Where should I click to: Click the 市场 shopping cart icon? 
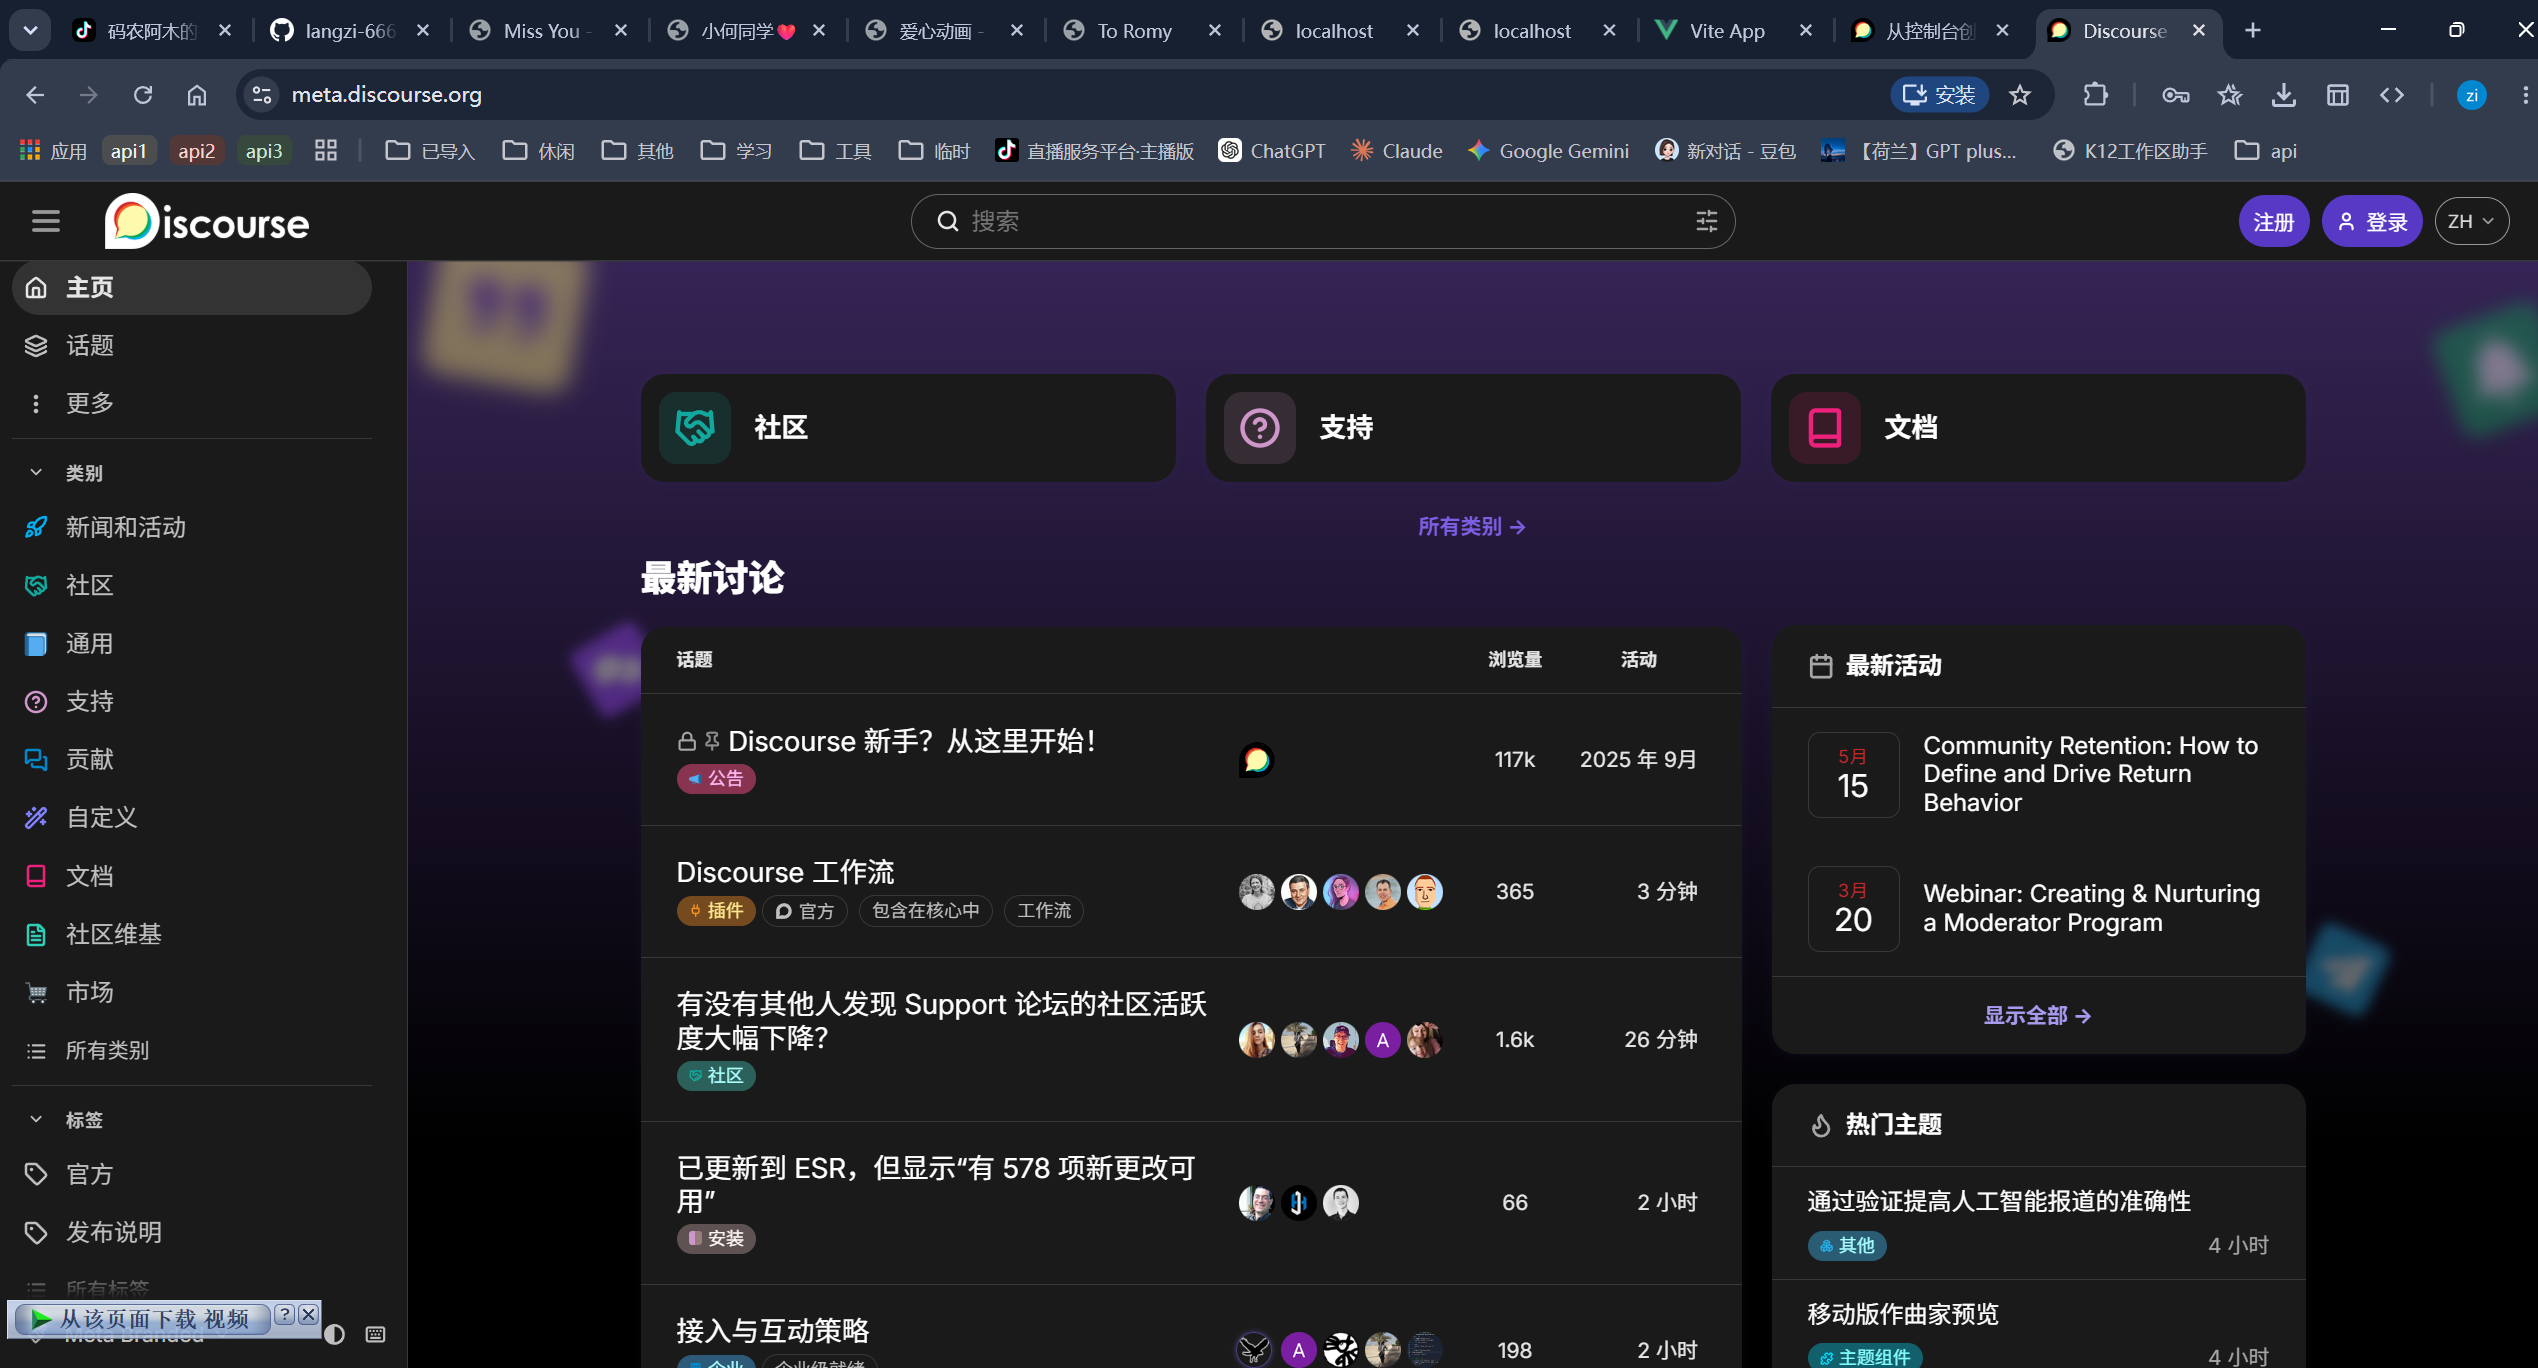(36, 993)
